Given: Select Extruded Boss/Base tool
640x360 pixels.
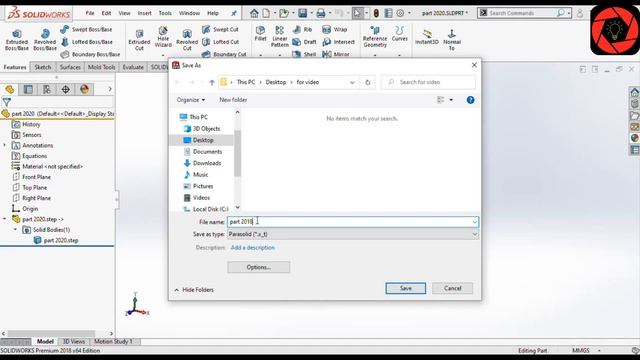Looking at the screenshot, I should (x=17, y=39).
